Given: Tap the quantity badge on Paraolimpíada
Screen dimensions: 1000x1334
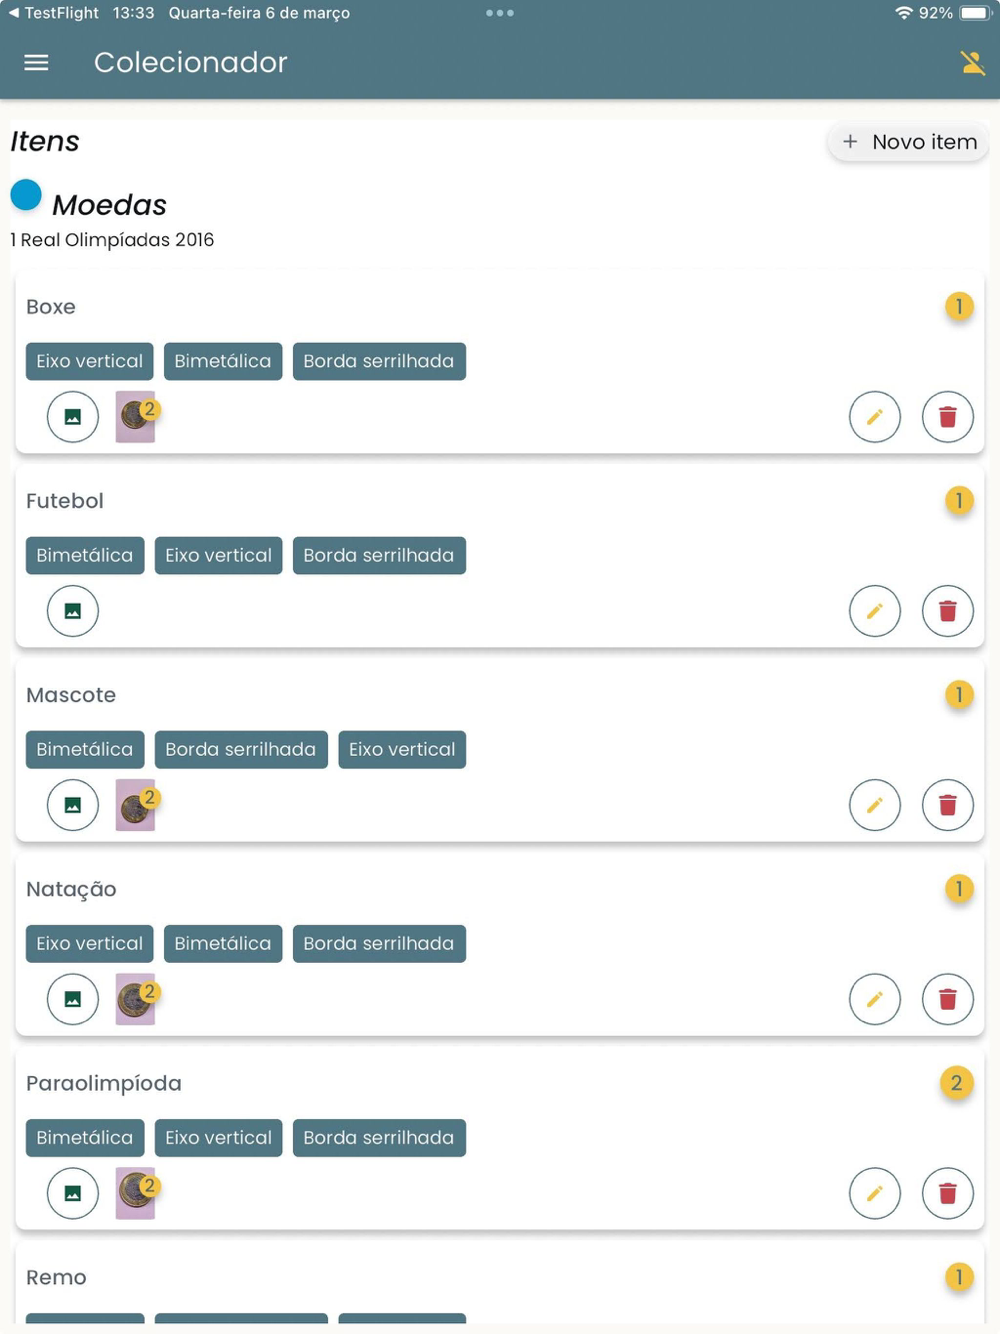Looking at the screenshot, I should 957,1083.
